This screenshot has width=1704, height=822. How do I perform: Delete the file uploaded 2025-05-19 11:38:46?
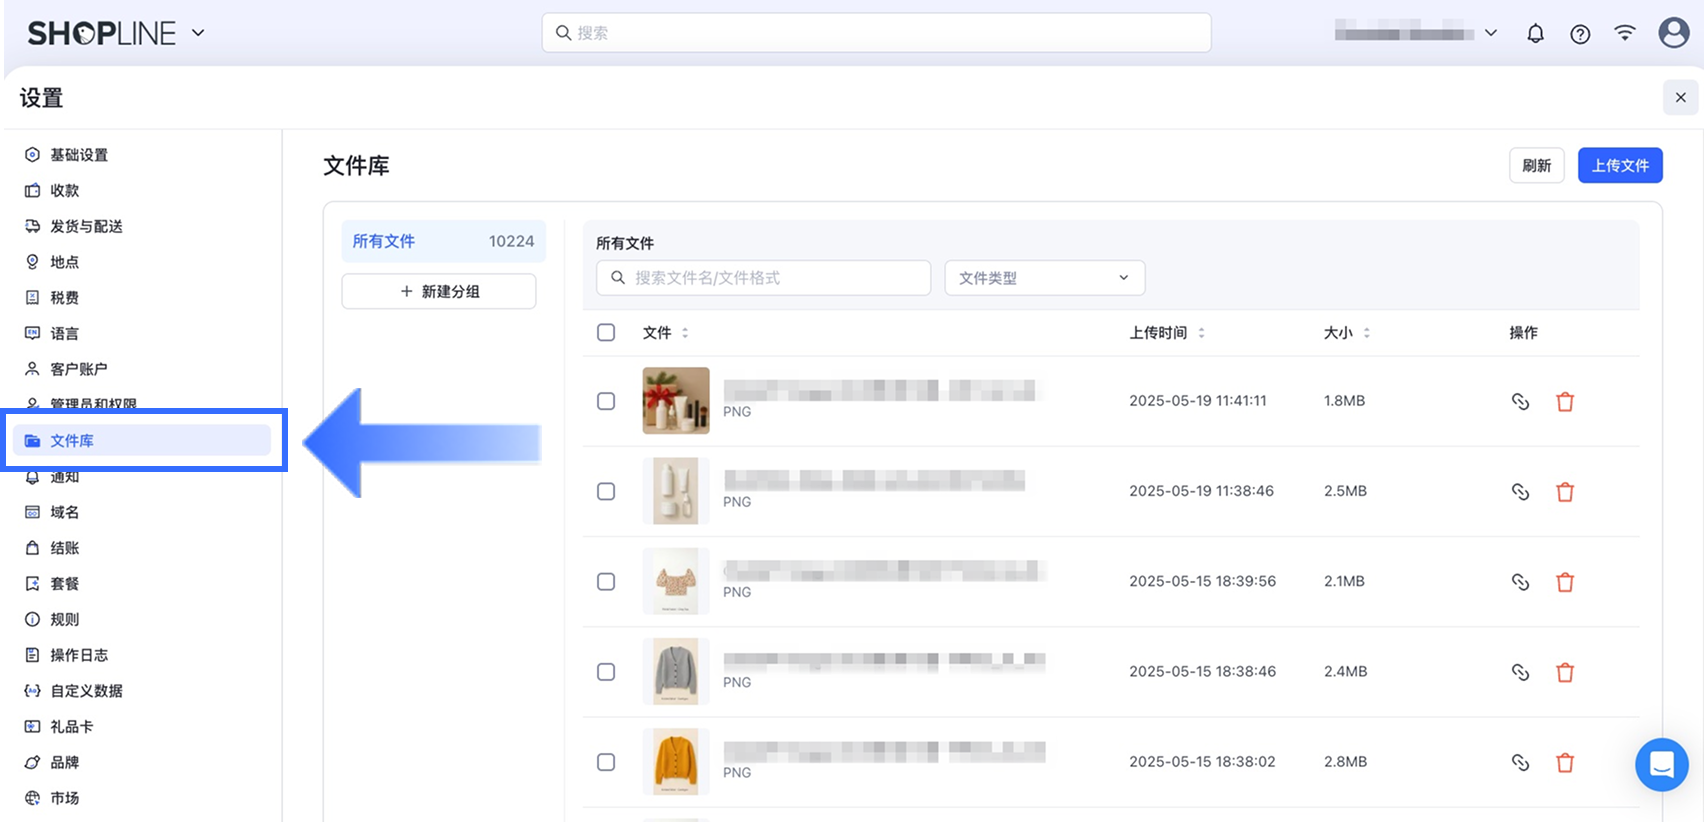coord(1565,492)
